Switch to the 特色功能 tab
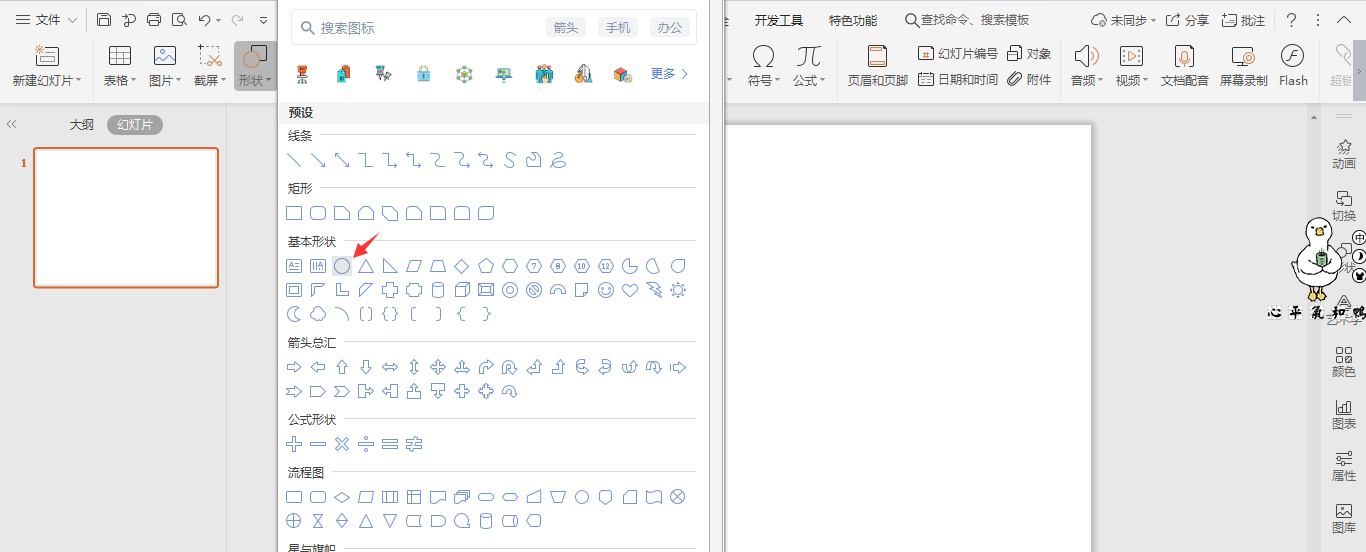 tap(852, 20)
